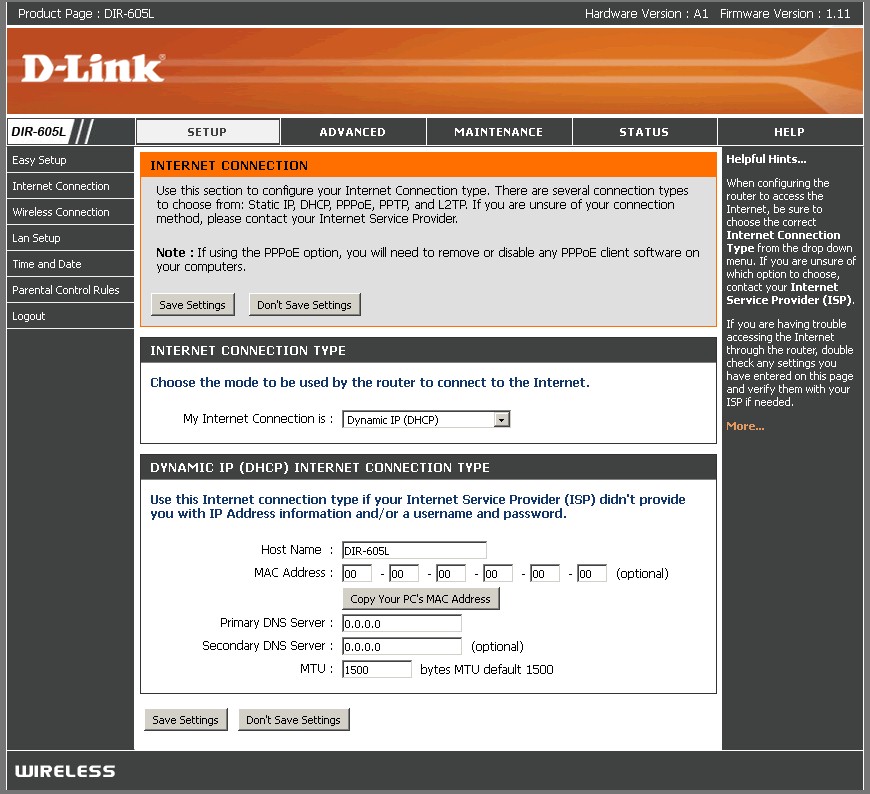
Task: Switch to the ADVANCED tab
Action: [353, 132]
